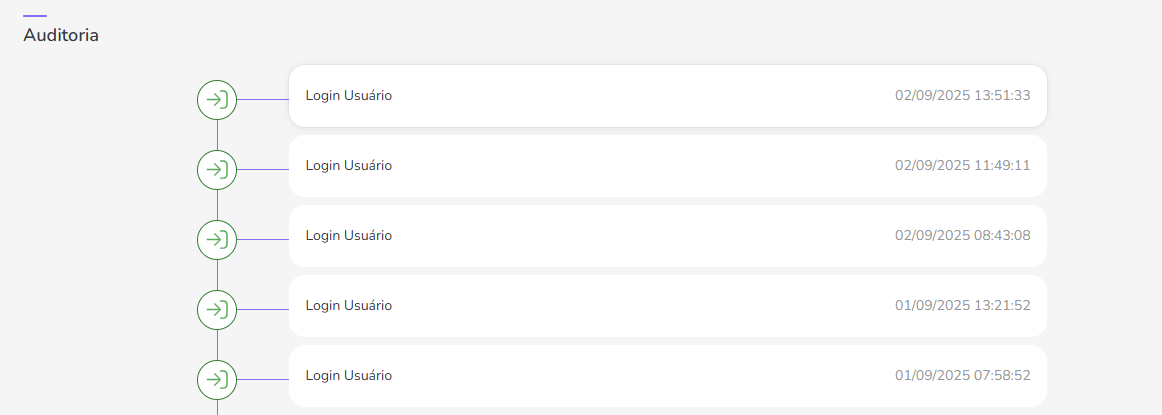Select timestamp 02/09/2025 08:43:08
The width and height of the screenshot is (1162, 415).
click(962, 236)
